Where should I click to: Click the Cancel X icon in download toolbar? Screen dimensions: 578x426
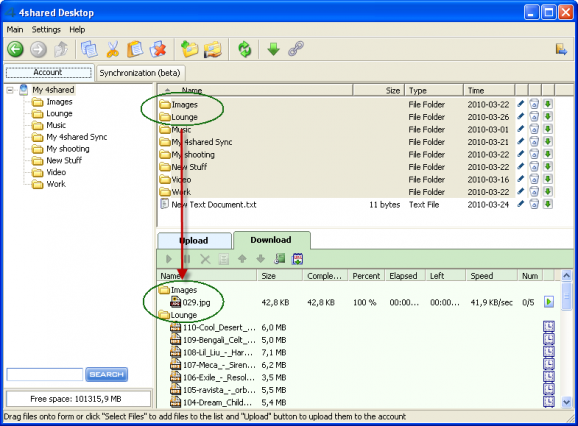click(x=205, y=259)
